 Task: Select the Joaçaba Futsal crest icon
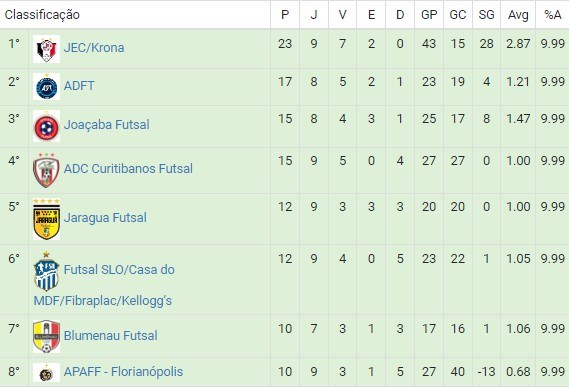pos(46,126)
